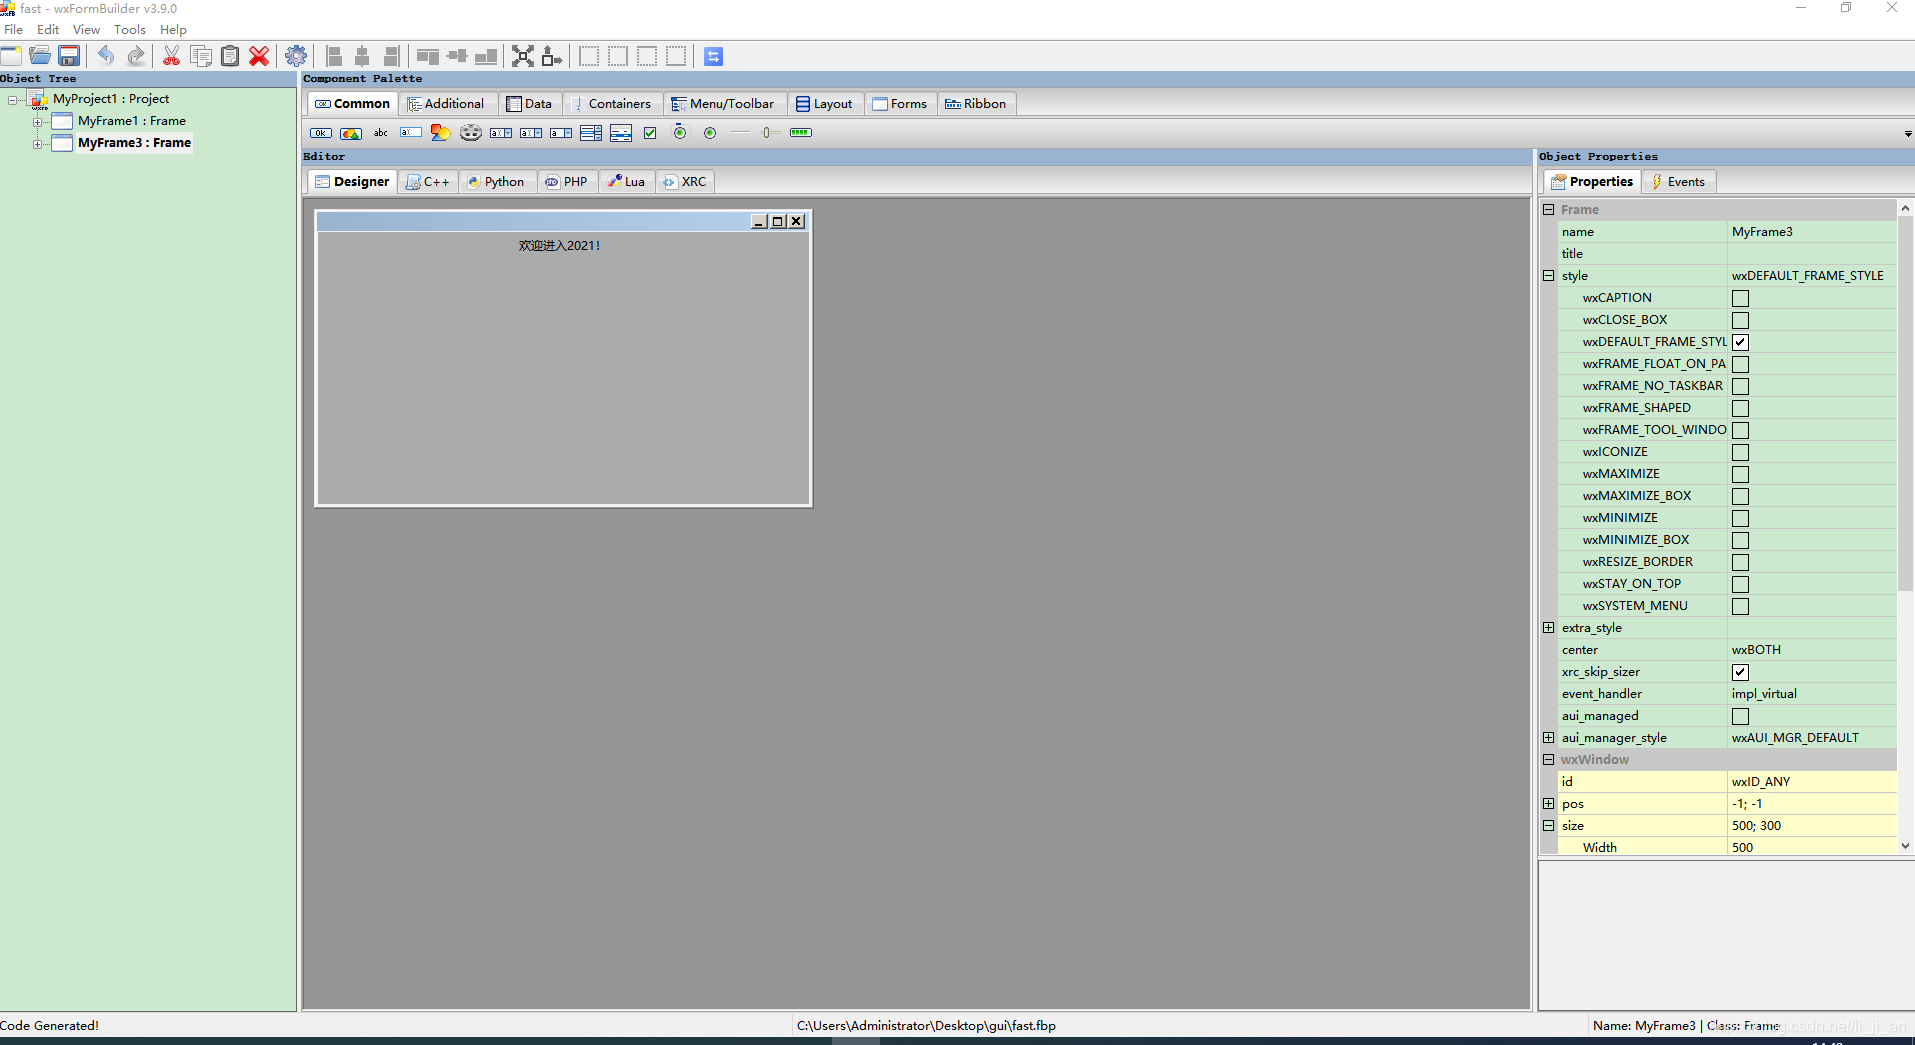
Task: Paste object from clipboard
Action: click(230, 56)
